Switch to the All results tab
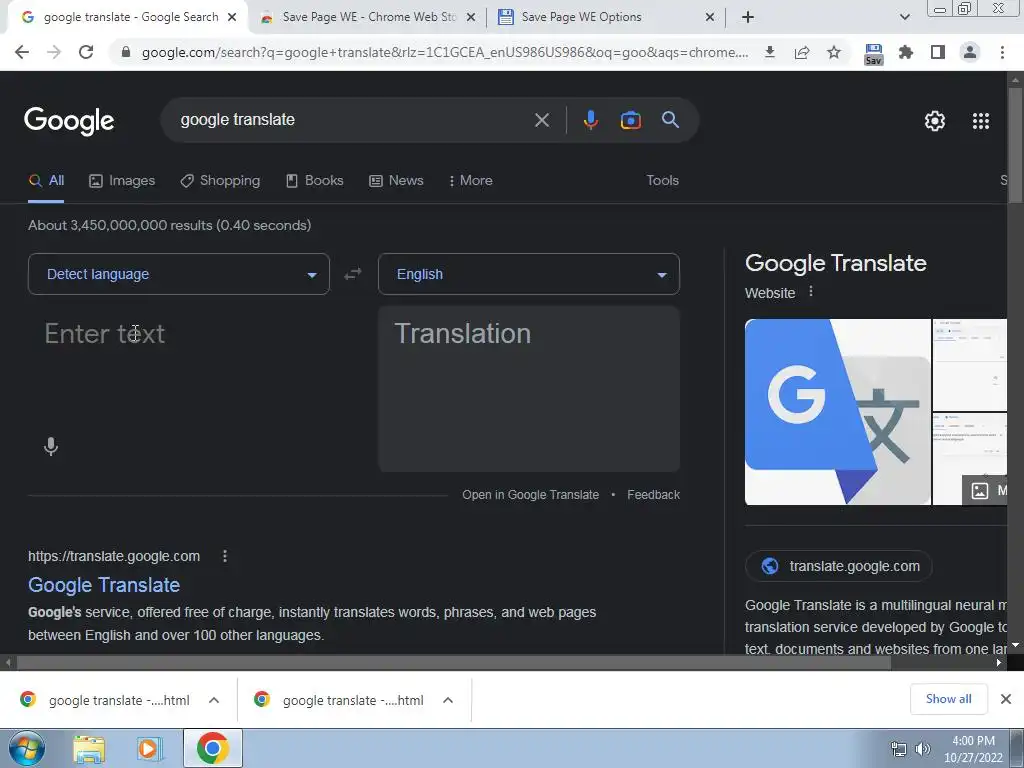Viewport: 1024px width, 768px height. tap(46, 180)
